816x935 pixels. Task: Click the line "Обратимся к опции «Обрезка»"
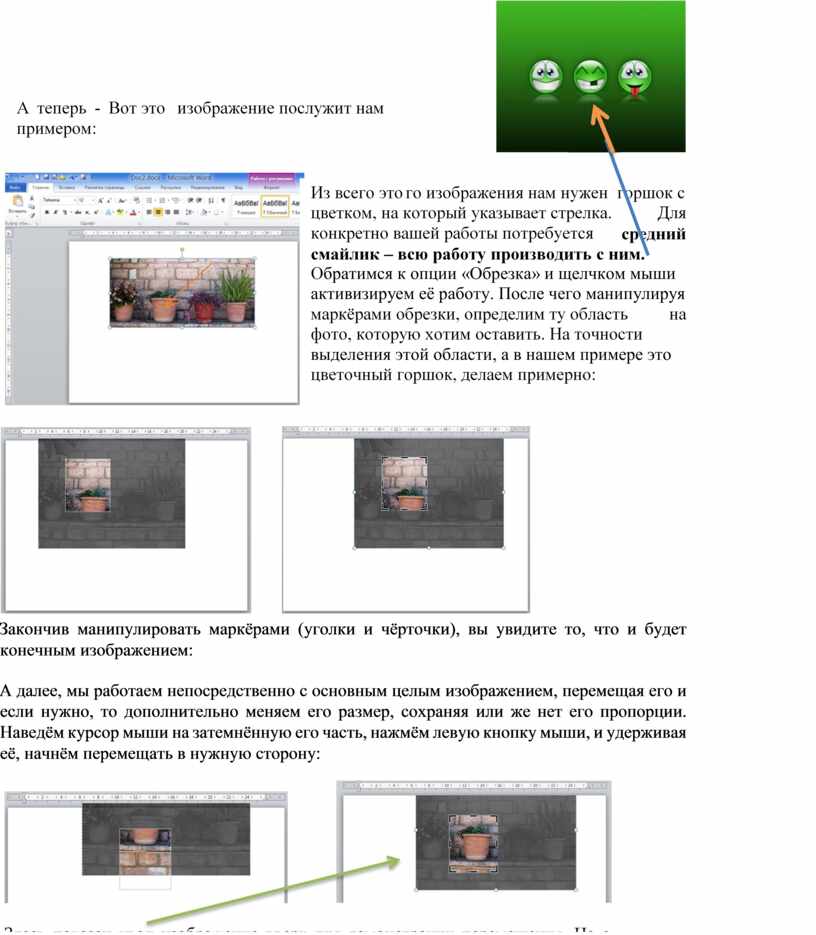point(425,274)
